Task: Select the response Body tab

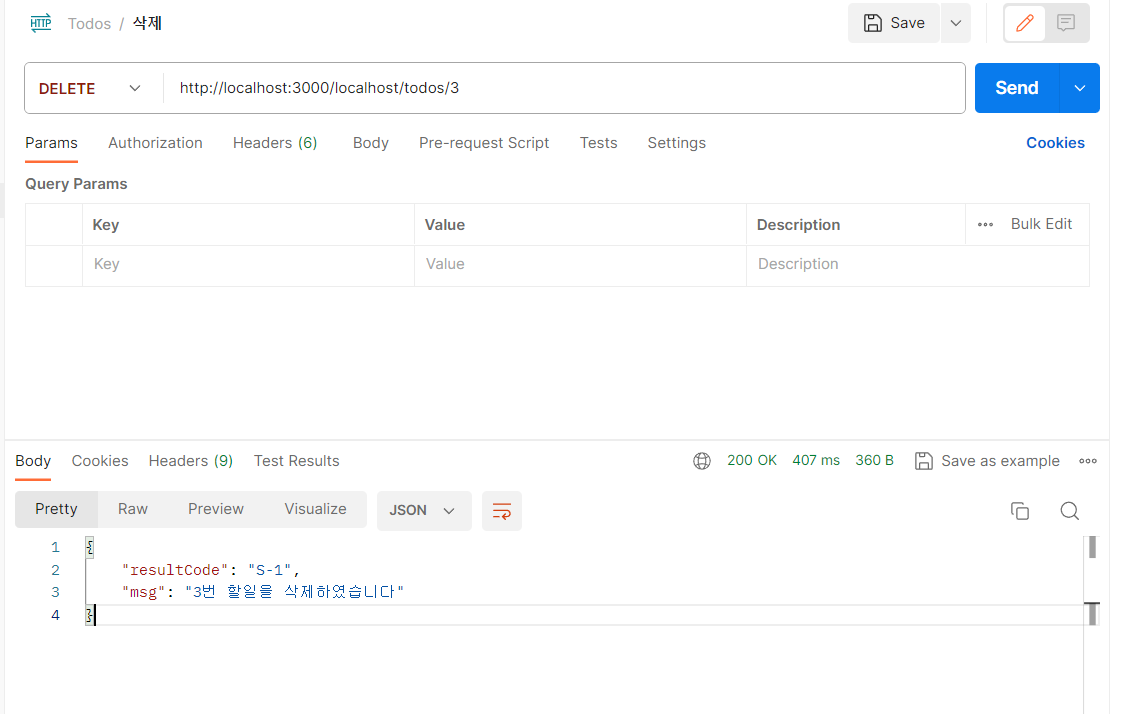Action: click(x=33, y=461)
